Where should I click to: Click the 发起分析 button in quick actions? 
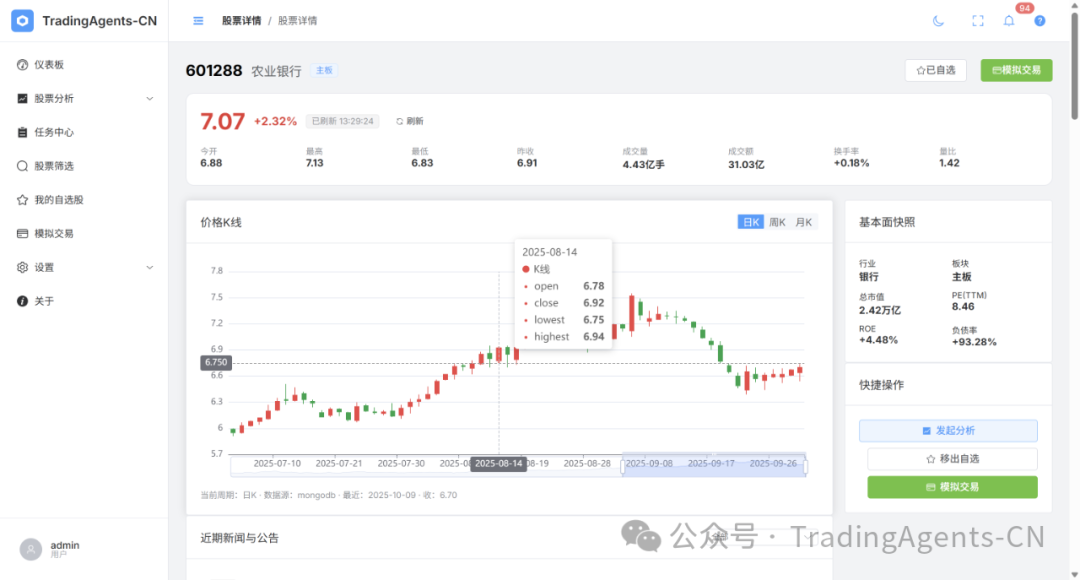pyautogui.click(x=947, y=430)
